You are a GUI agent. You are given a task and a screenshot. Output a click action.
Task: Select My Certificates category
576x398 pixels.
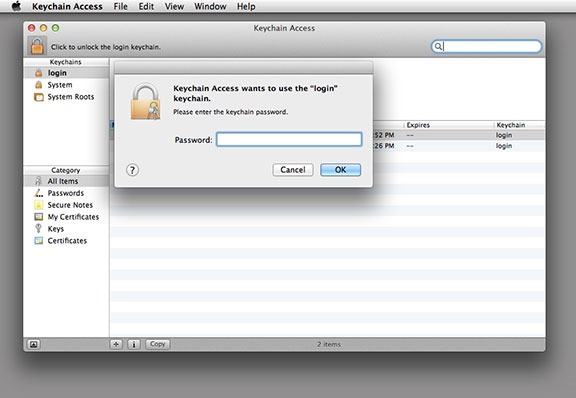point(66,217)
